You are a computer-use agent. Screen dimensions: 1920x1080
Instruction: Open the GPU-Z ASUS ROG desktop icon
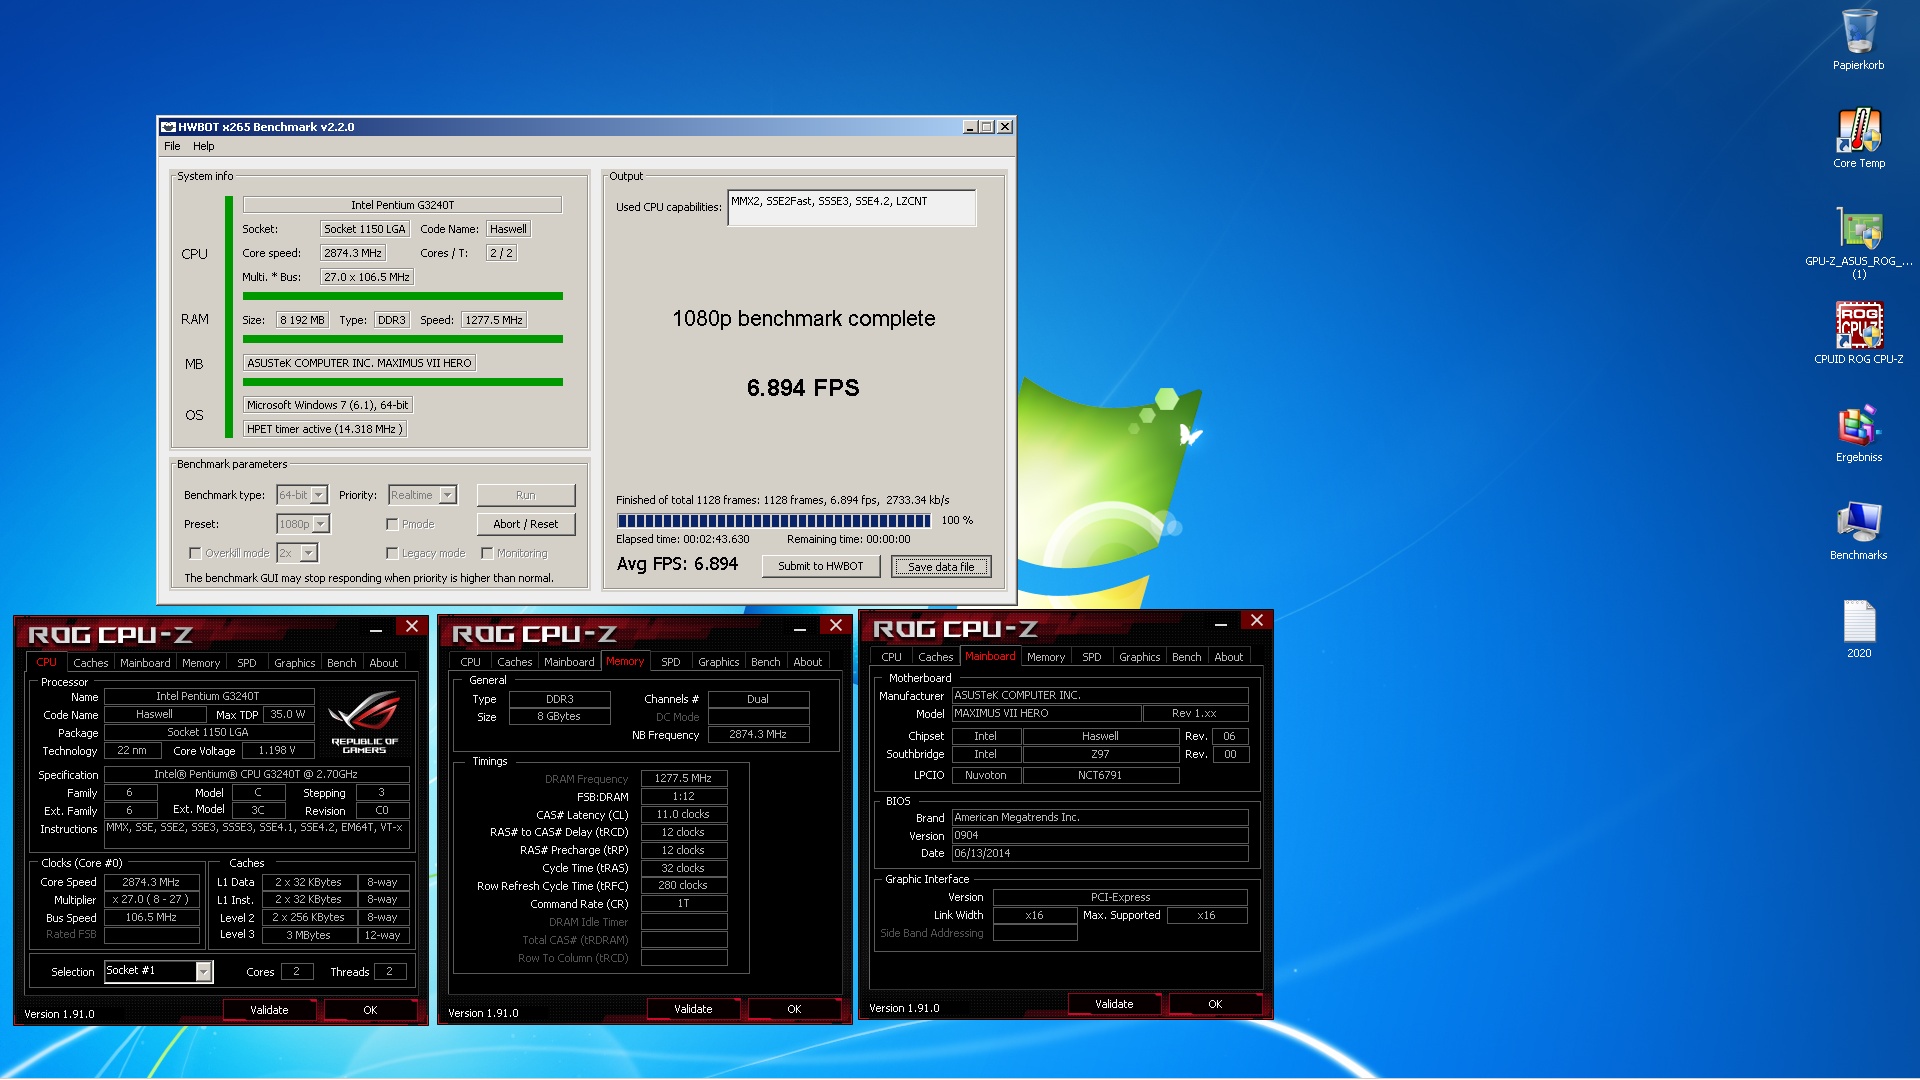pyautogui.click(x=1858, y=241)
